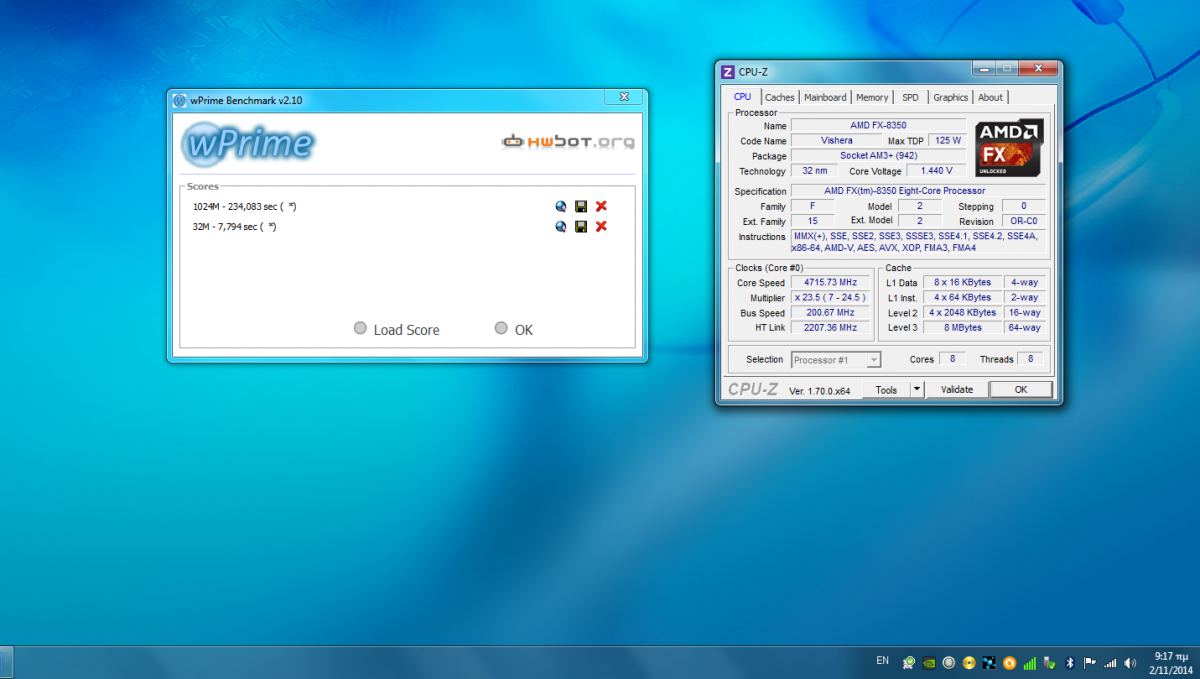This screenshot has width=1200, height=679.
Task: Click the green checkmark badge tray icon
Action: click(909, 662)
